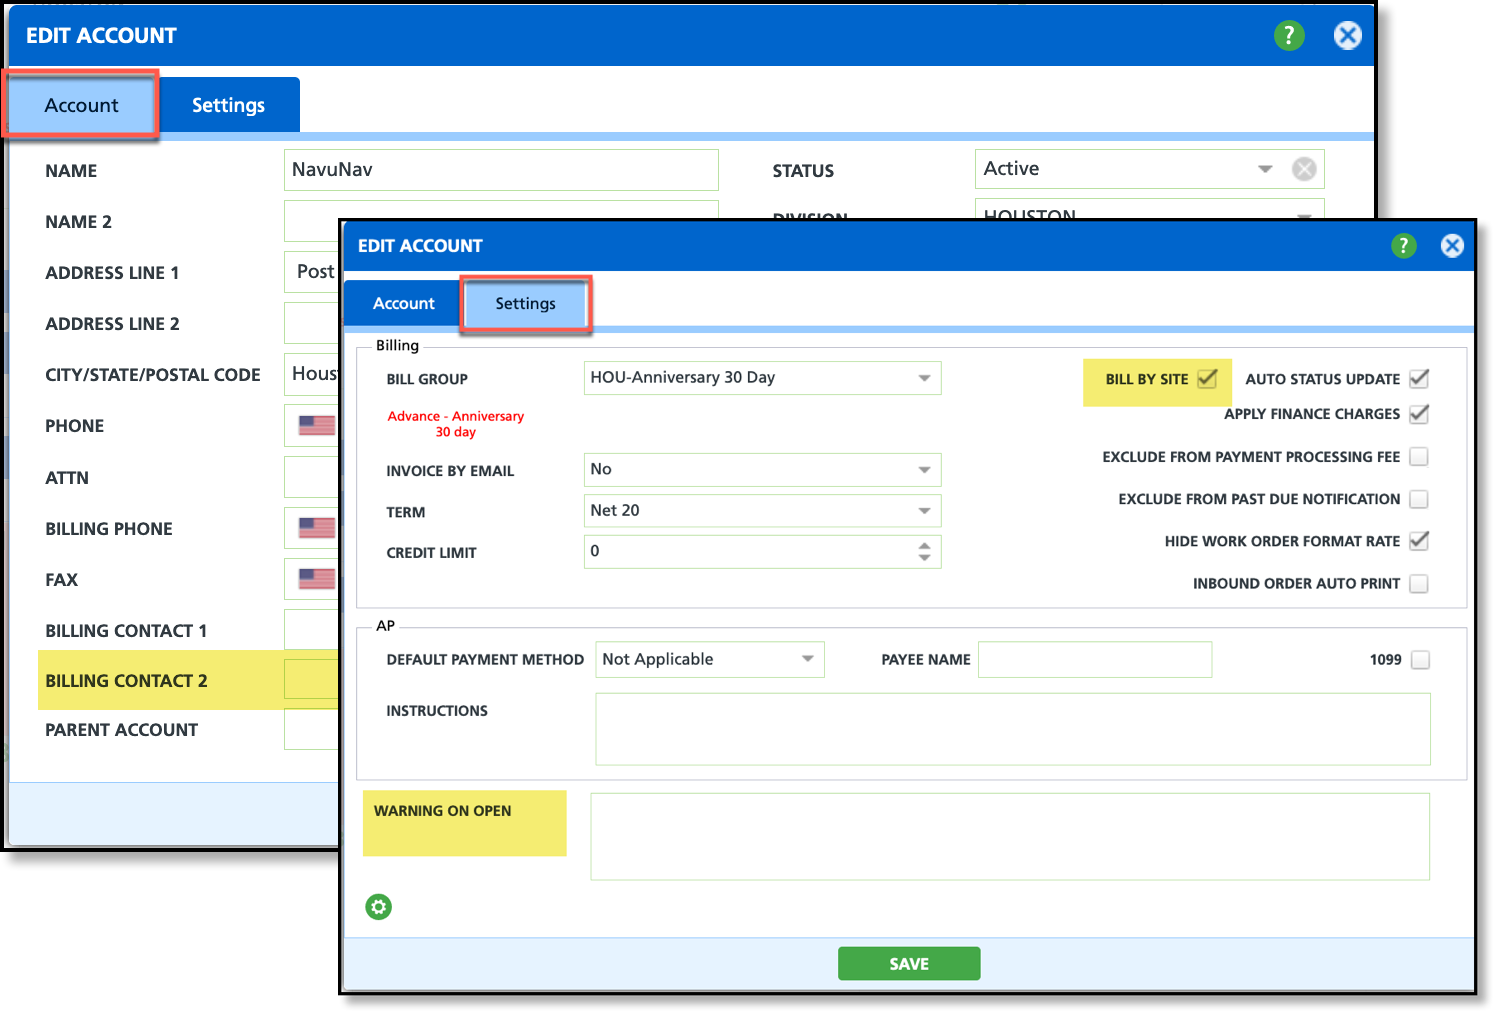Increase the Credit Limit value
This screenshot has height=1014, width=1504.
925,545
